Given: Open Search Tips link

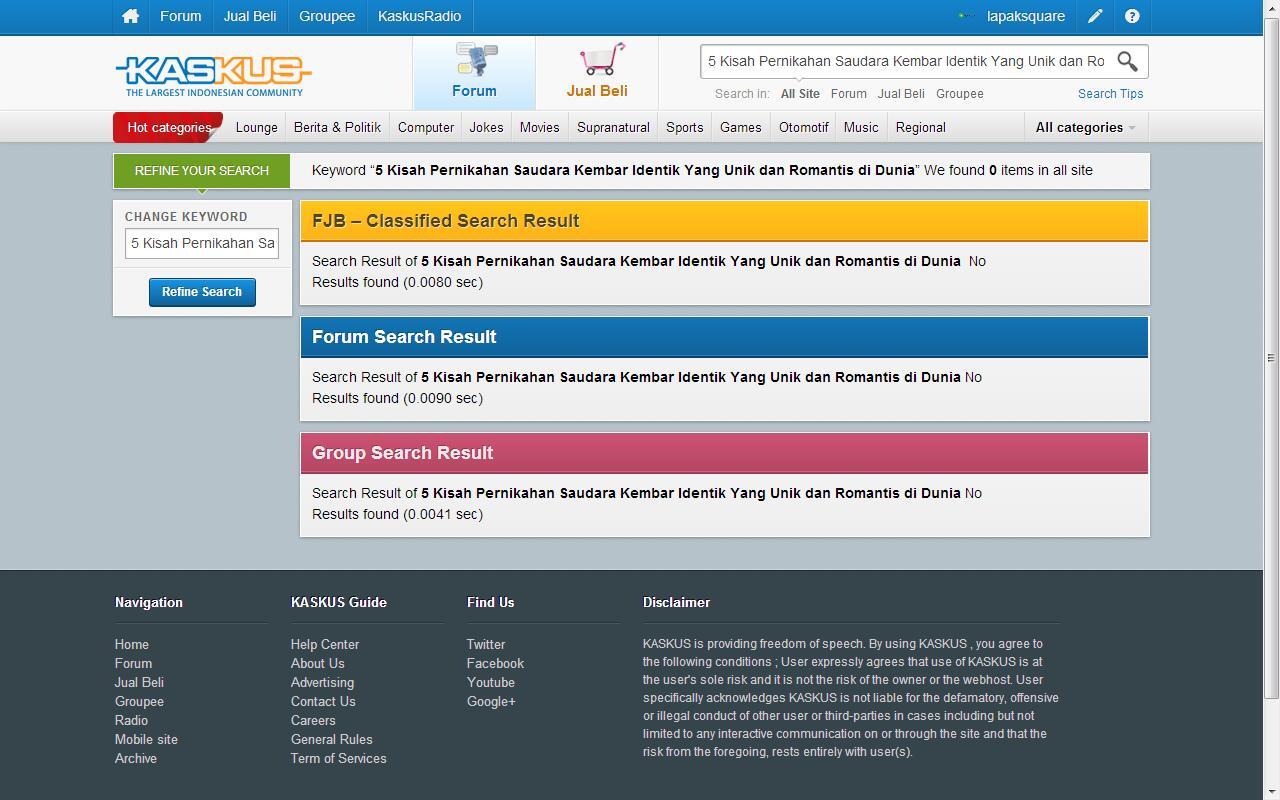Looking at the screenshot, I should click(1110, 94).
